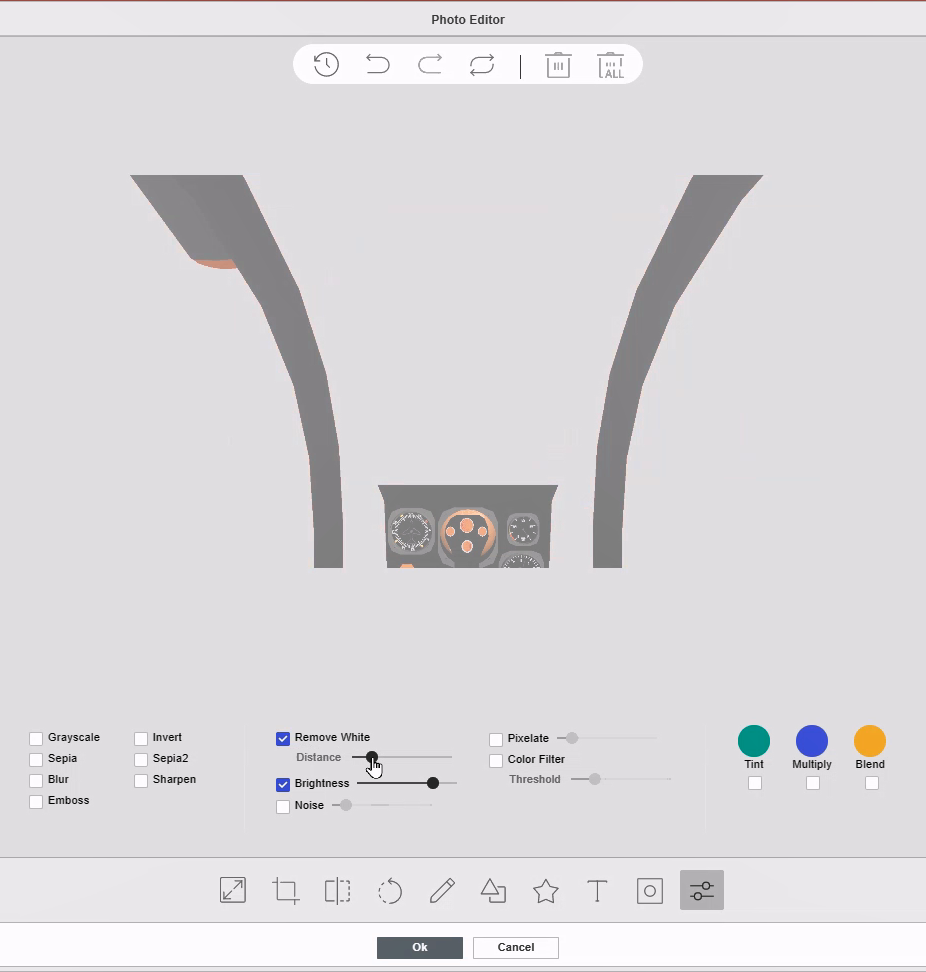The image size is (926, 972).
Task: Open the blue Multiply color swatch
Action: [812, 741]
